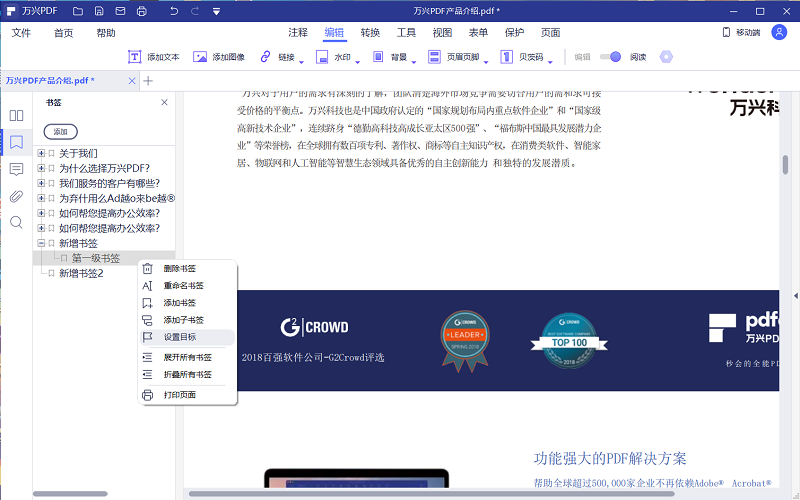Select the 第一级书签 bookmark
This screenshot has height=500, width=800.
[x=95, y=258]
